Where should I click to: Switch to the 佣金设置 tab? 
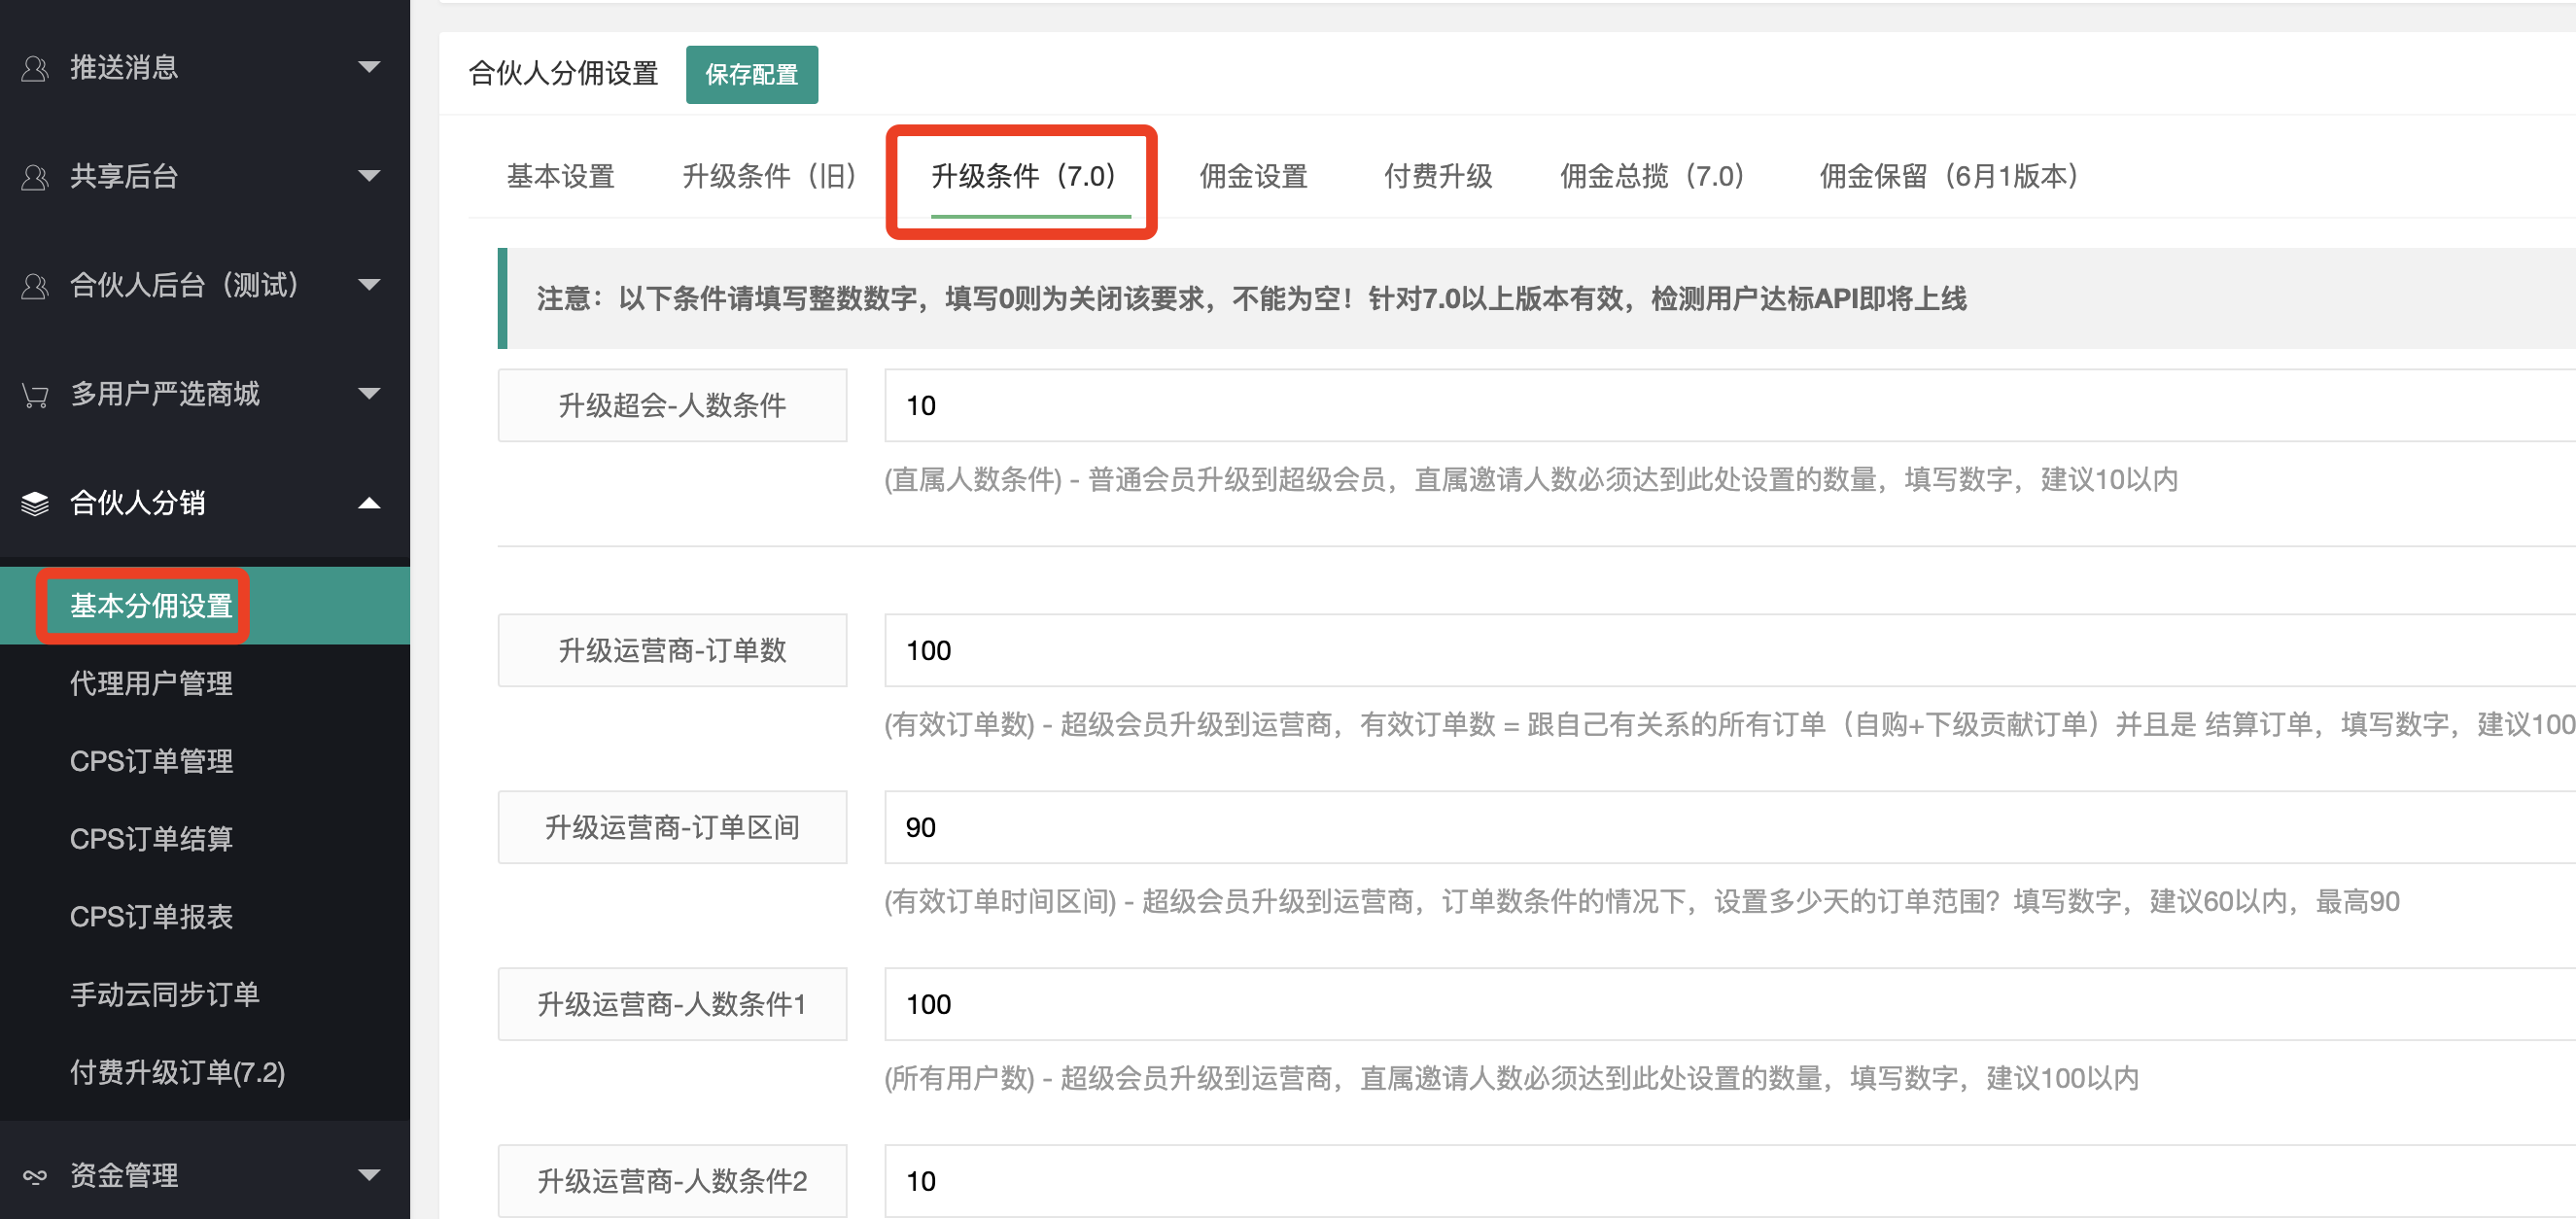1254,177
